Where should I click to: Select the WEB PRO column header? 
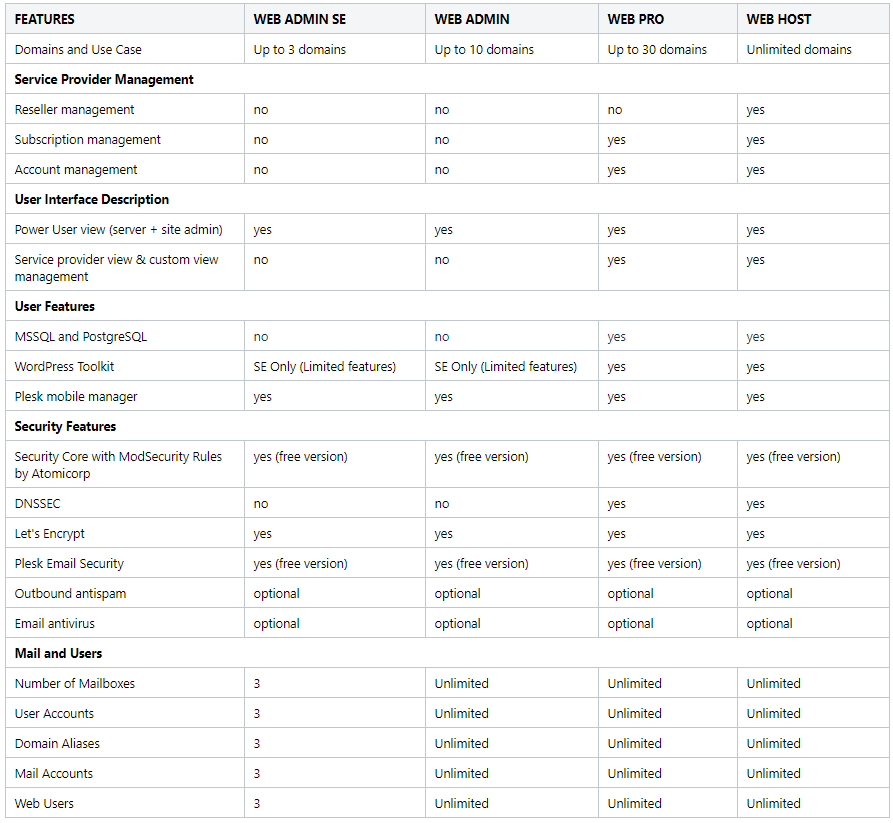(x=636, y=19)
